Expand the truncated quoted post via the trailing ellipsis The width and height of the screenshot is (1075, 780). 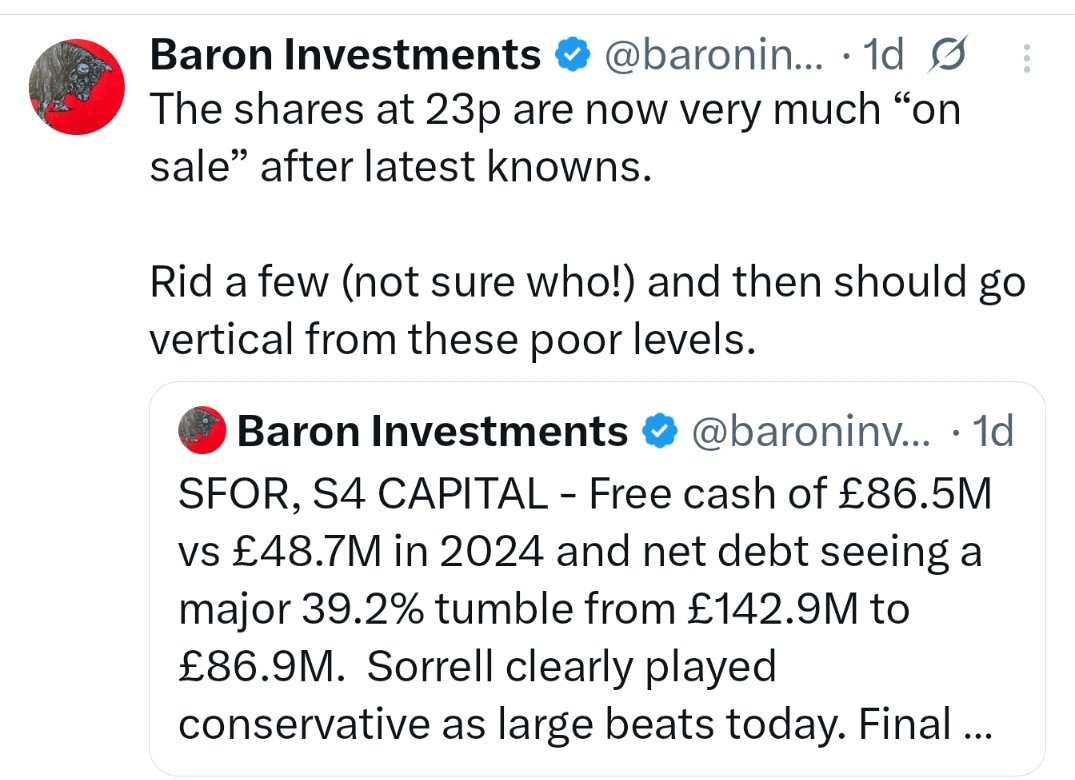[975, 727]
